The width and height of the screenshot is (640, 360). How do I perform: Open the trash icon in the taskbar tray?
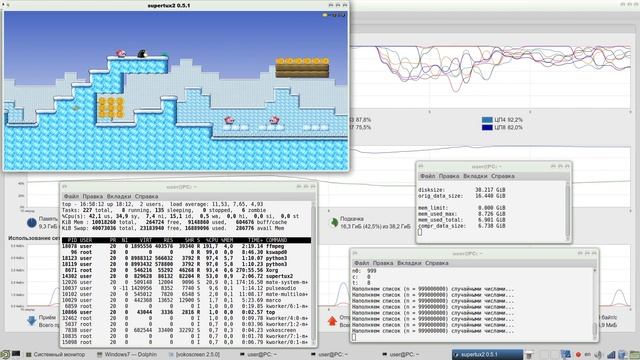[x=529, y=355]
